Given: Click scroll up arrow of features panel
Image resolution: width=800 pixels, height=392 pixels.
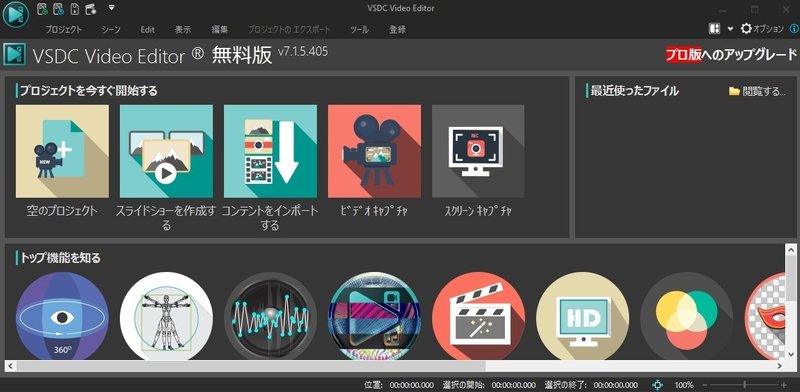Looking at the screenshot, I should (790, 249).
